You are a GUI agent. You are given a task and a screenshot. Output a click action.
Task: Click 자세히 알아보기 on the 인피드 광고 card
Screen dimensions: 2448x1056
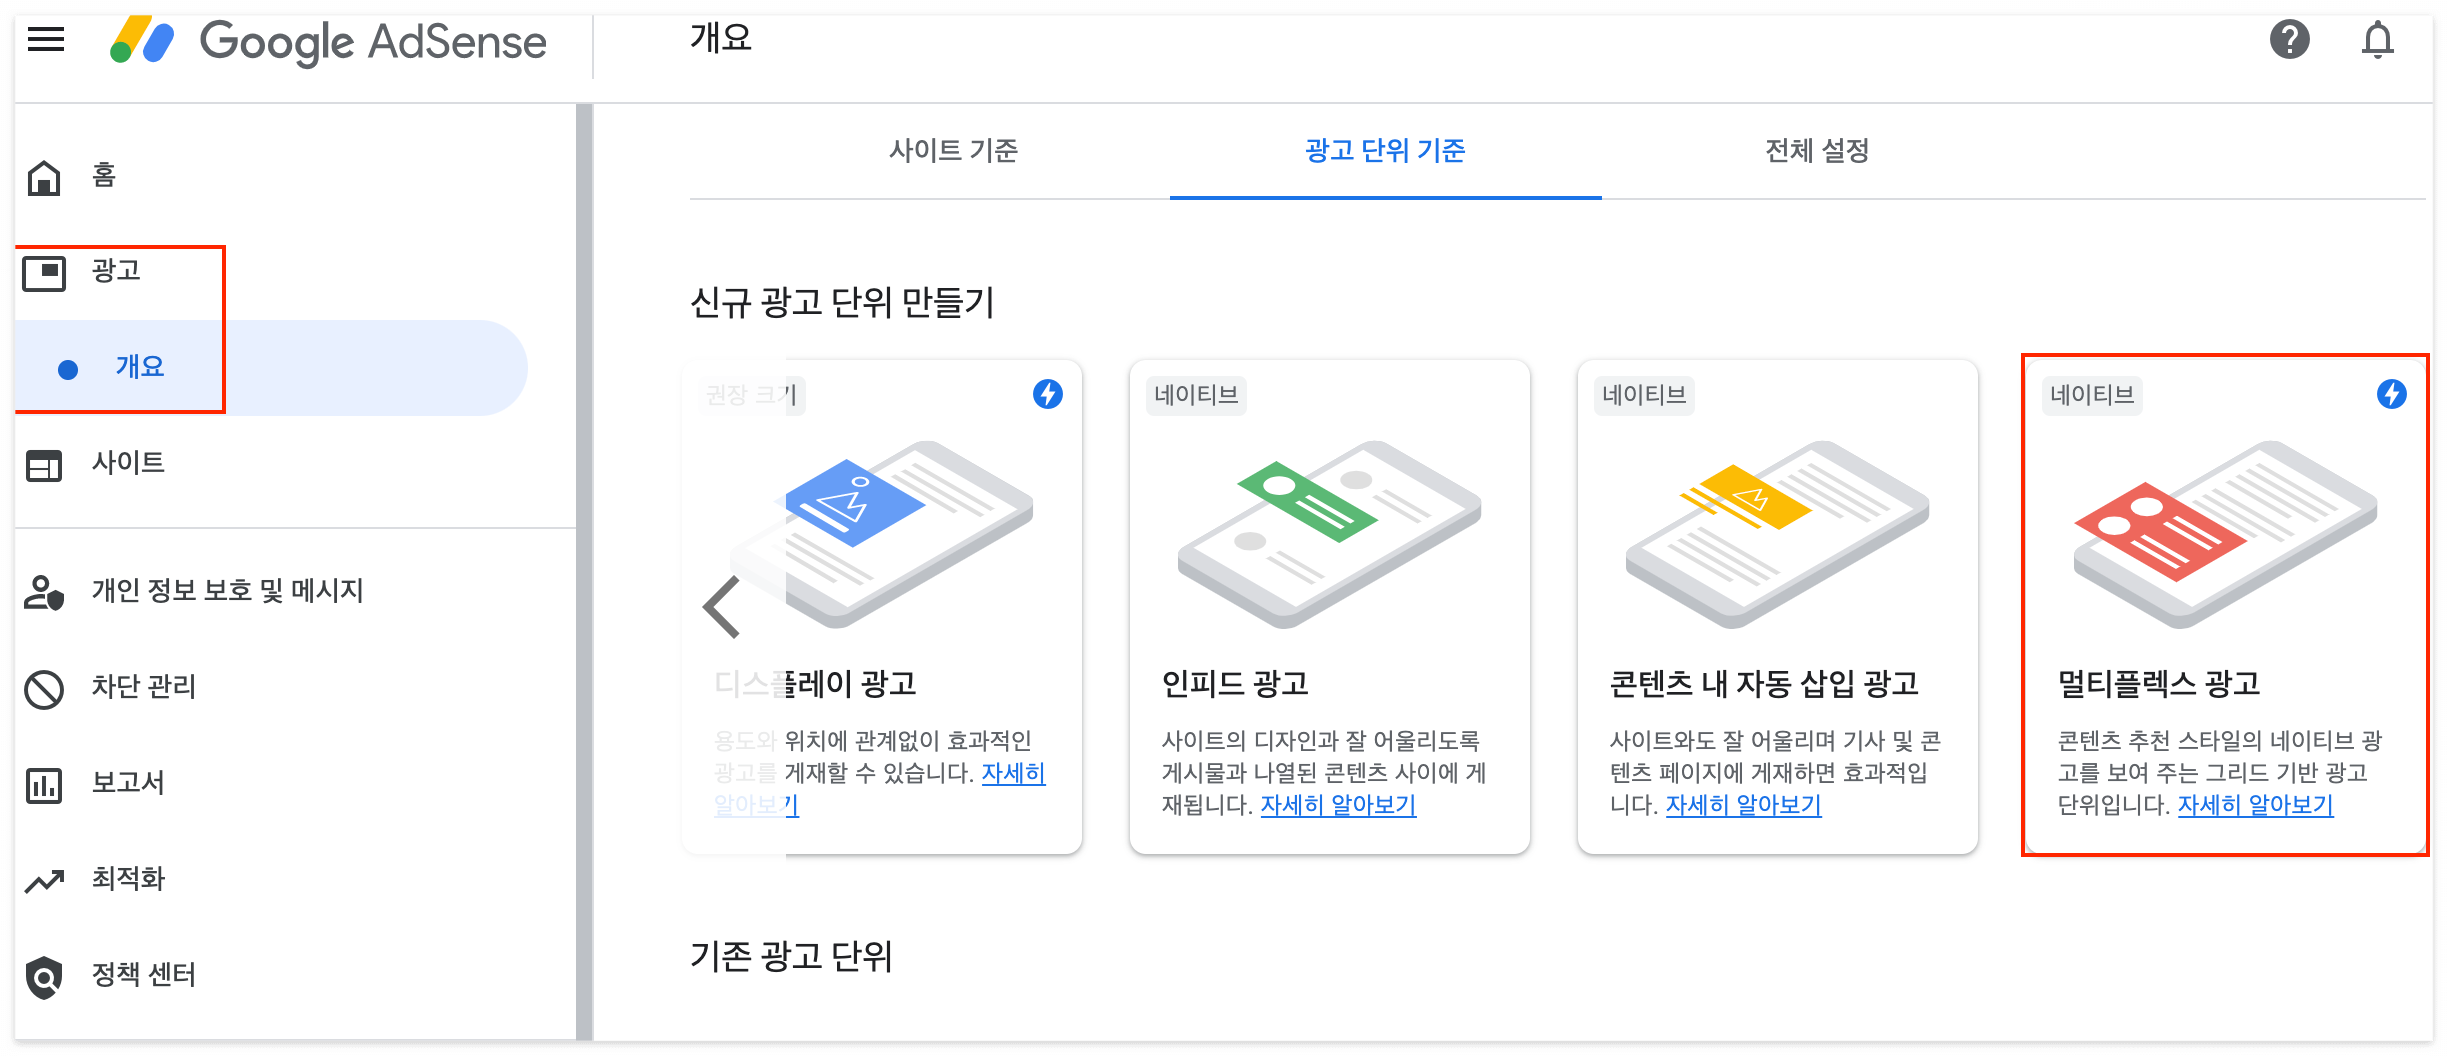[x=1339, y=805]
